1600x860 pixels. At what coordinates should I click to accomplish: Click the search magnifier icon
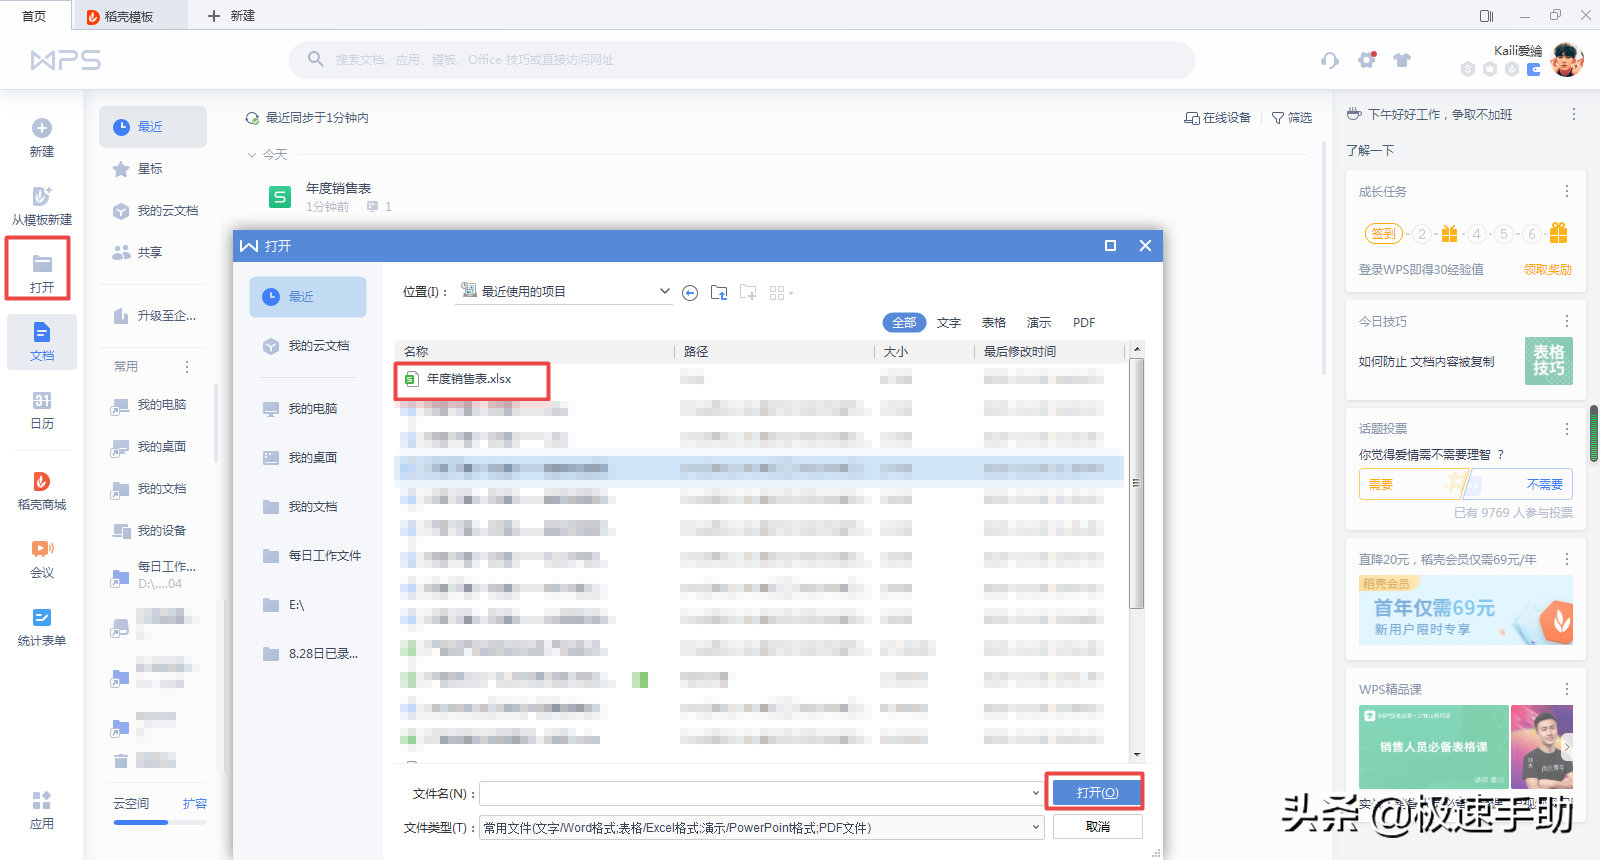tap(315, 59)
